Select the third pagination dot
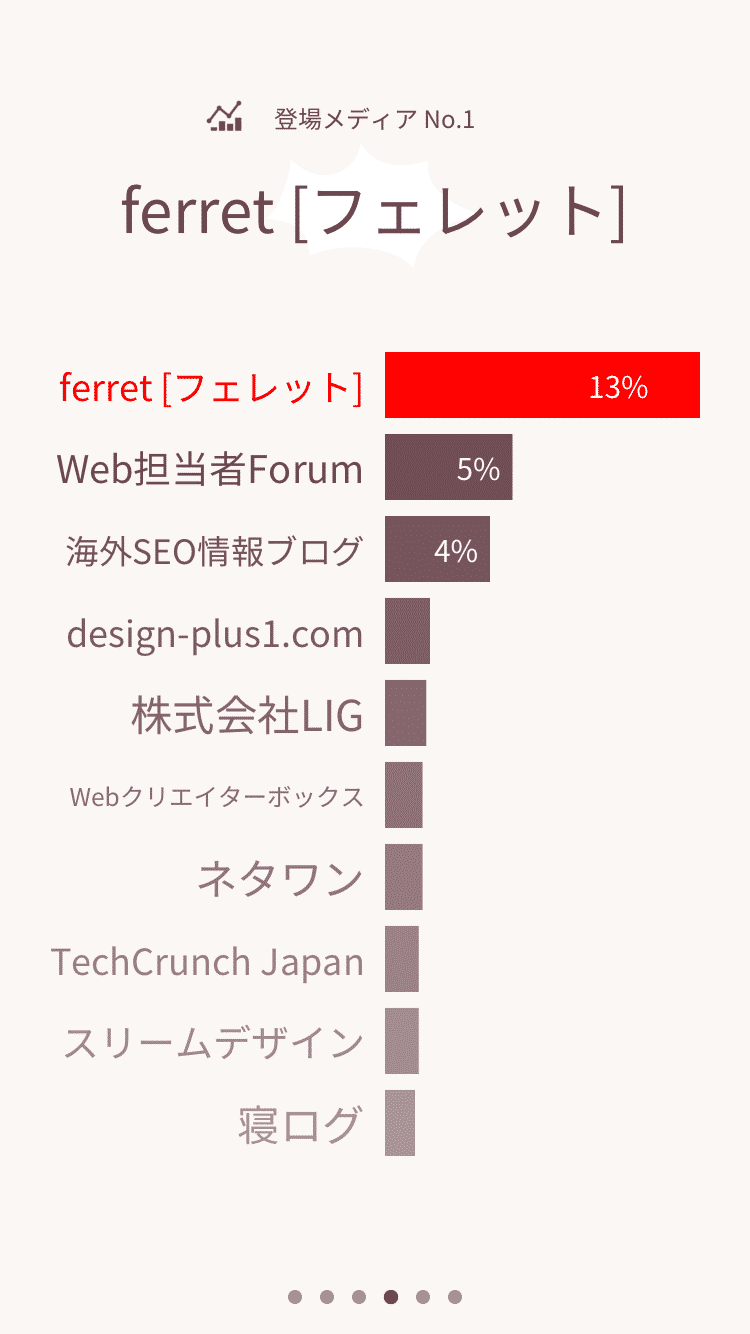This screenshot has height=1334, width=750. pos(359,1297)
